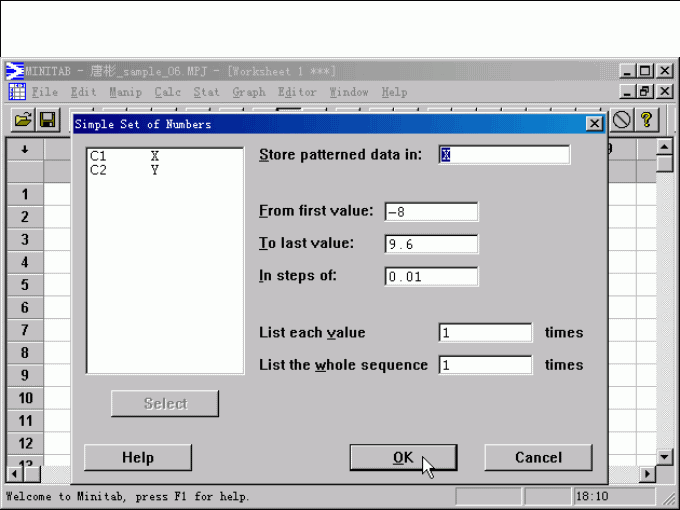Viewport: 680px width, 510px height.
Task: Click the 'From first value' input field
Action: click(431, 212)
